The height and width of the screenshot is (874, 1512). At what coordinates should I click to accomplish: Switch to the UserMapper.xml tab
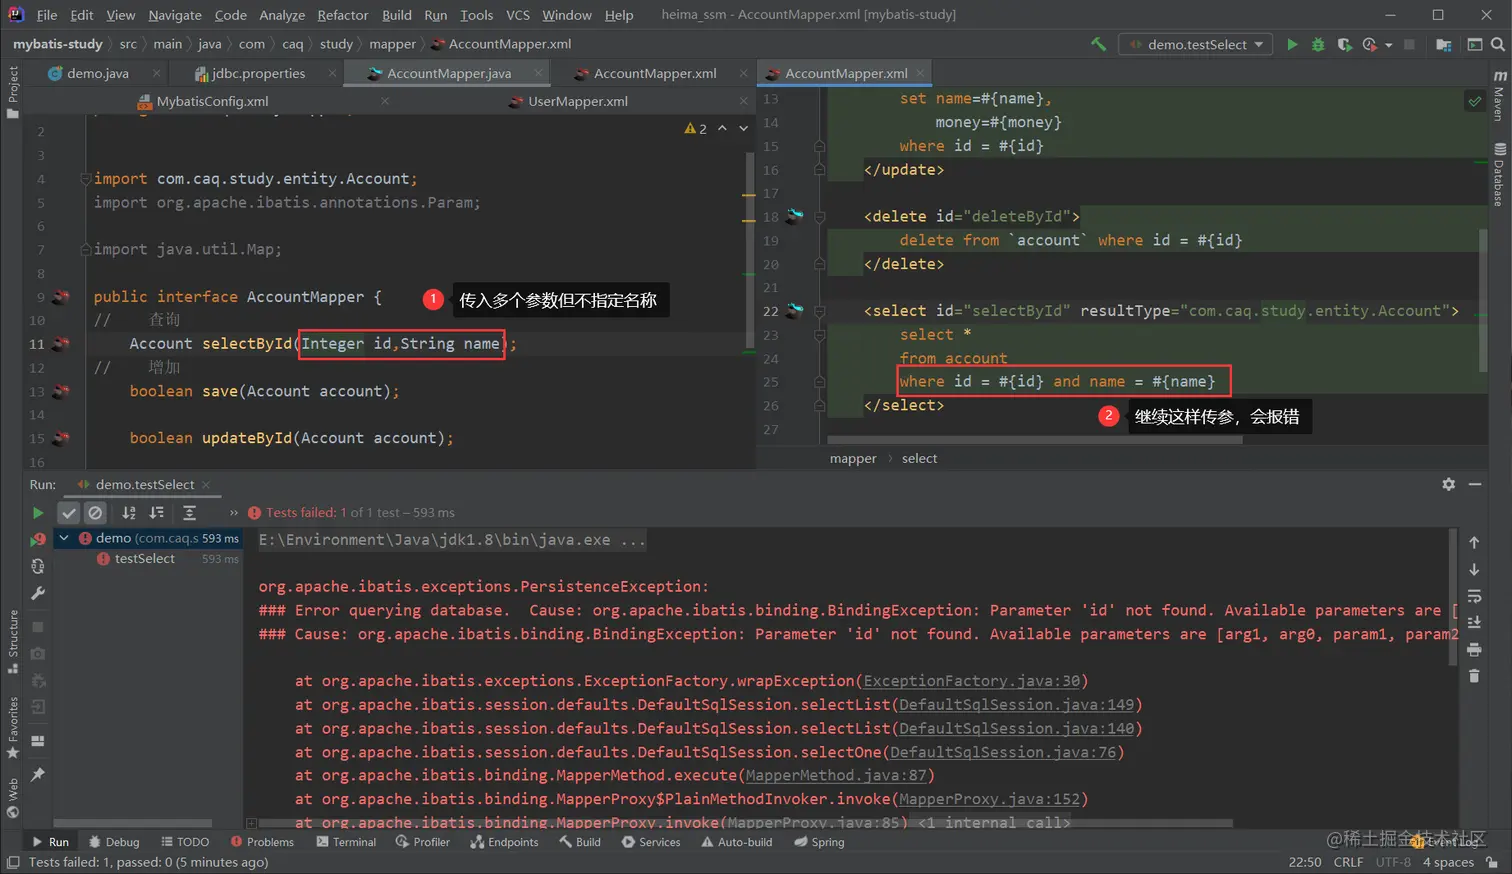pos(568,101)
